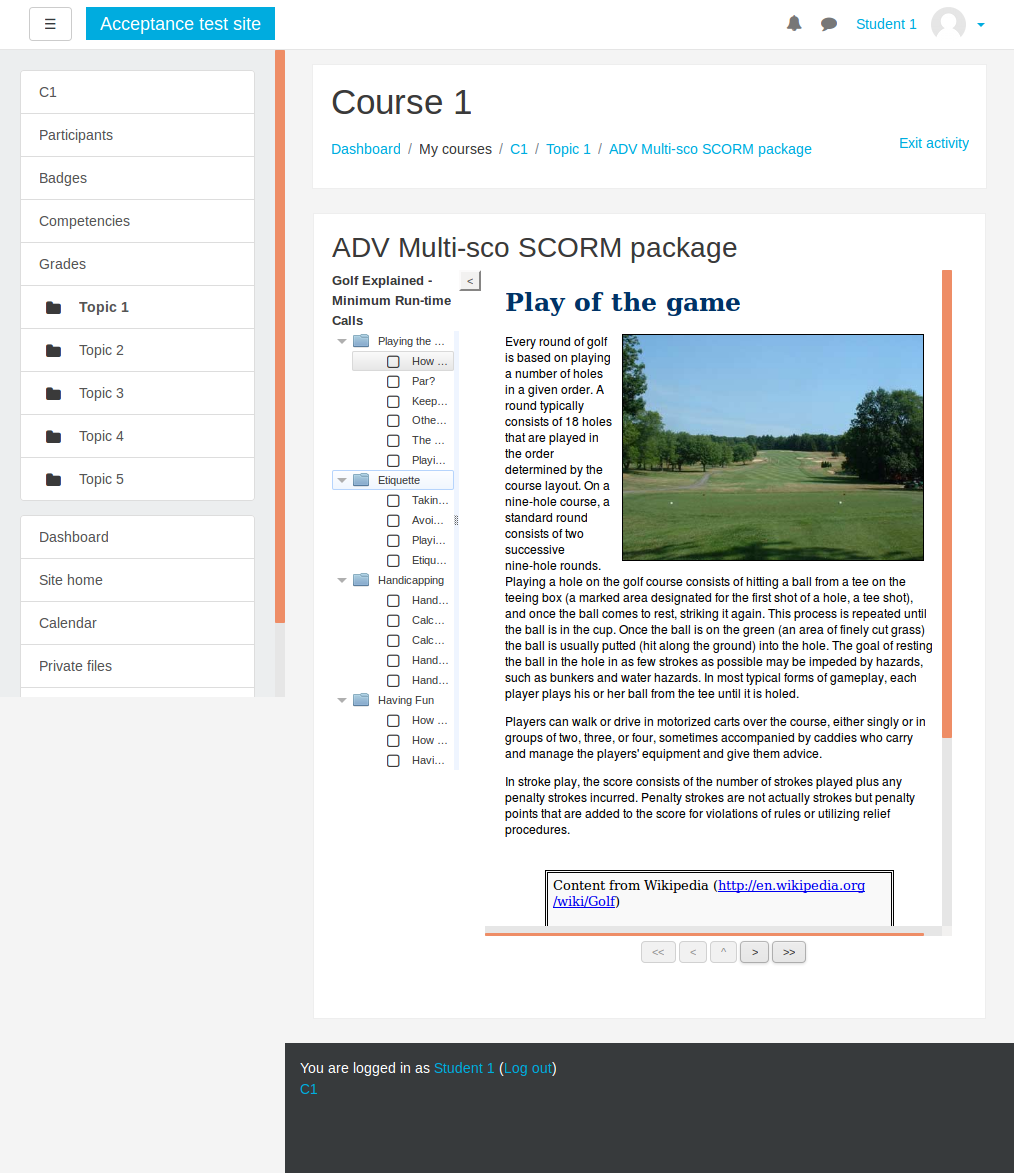Click the Log out link in footer
Viewport: 1014px width, 1173px height.
[528, 1068]
